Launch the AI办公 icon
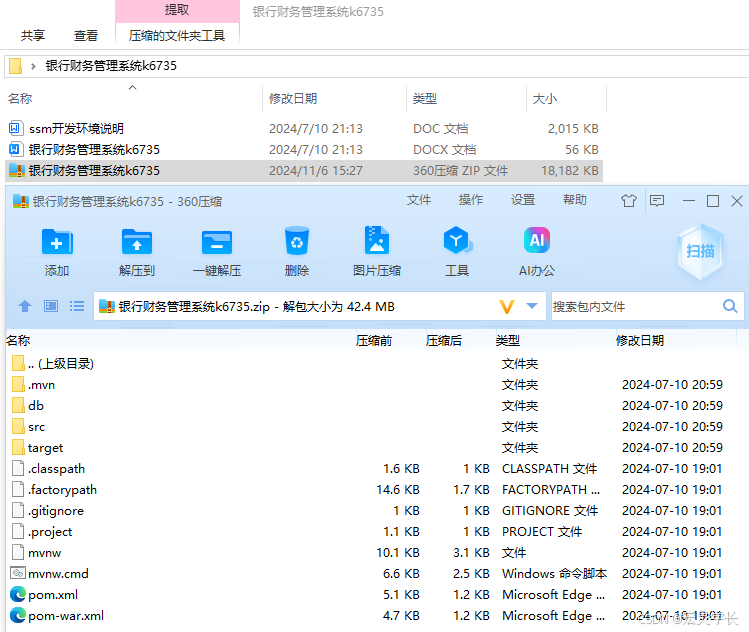 coord(537,240)
